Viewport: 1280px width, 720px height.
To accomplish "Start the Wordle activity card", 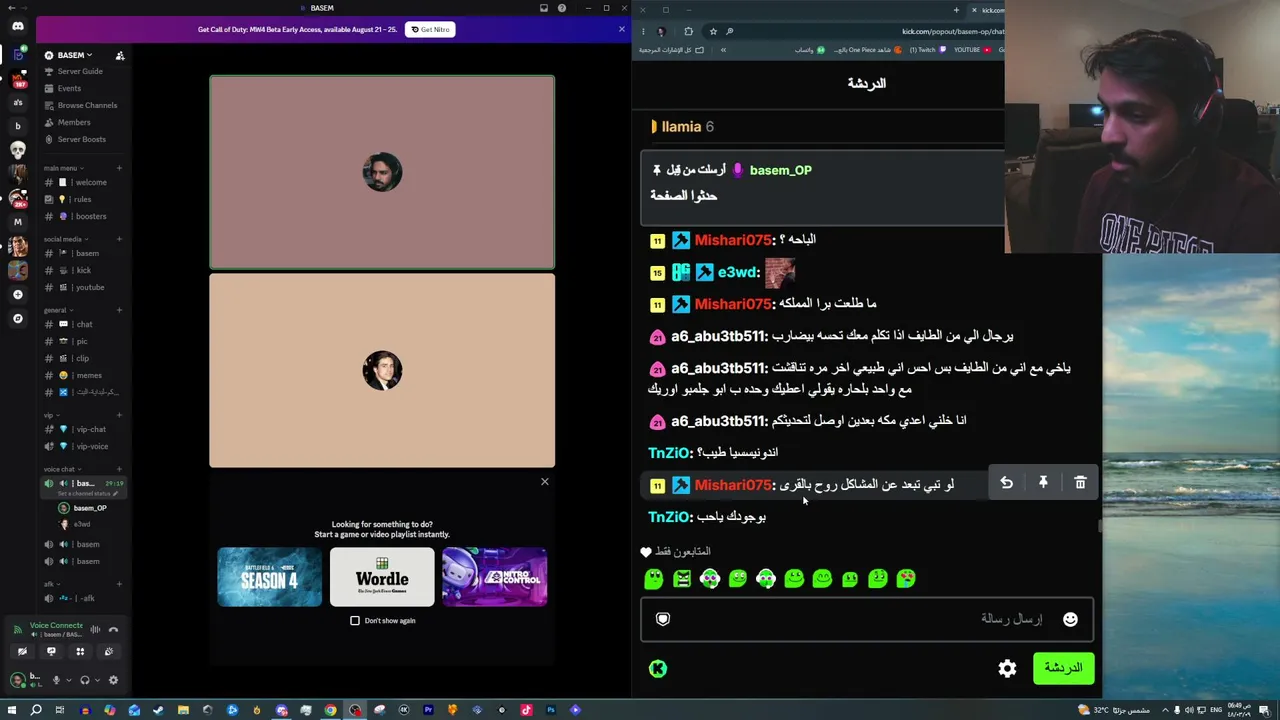I will 382,577.
